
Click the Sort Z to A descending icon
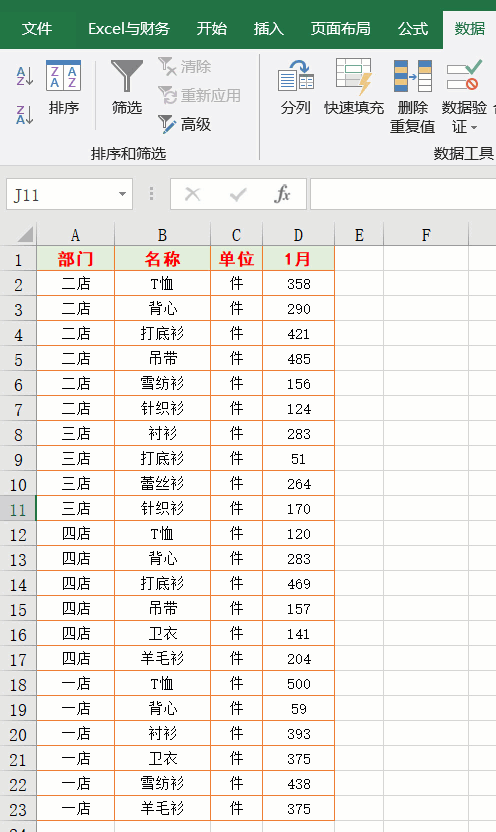point(24,115)
